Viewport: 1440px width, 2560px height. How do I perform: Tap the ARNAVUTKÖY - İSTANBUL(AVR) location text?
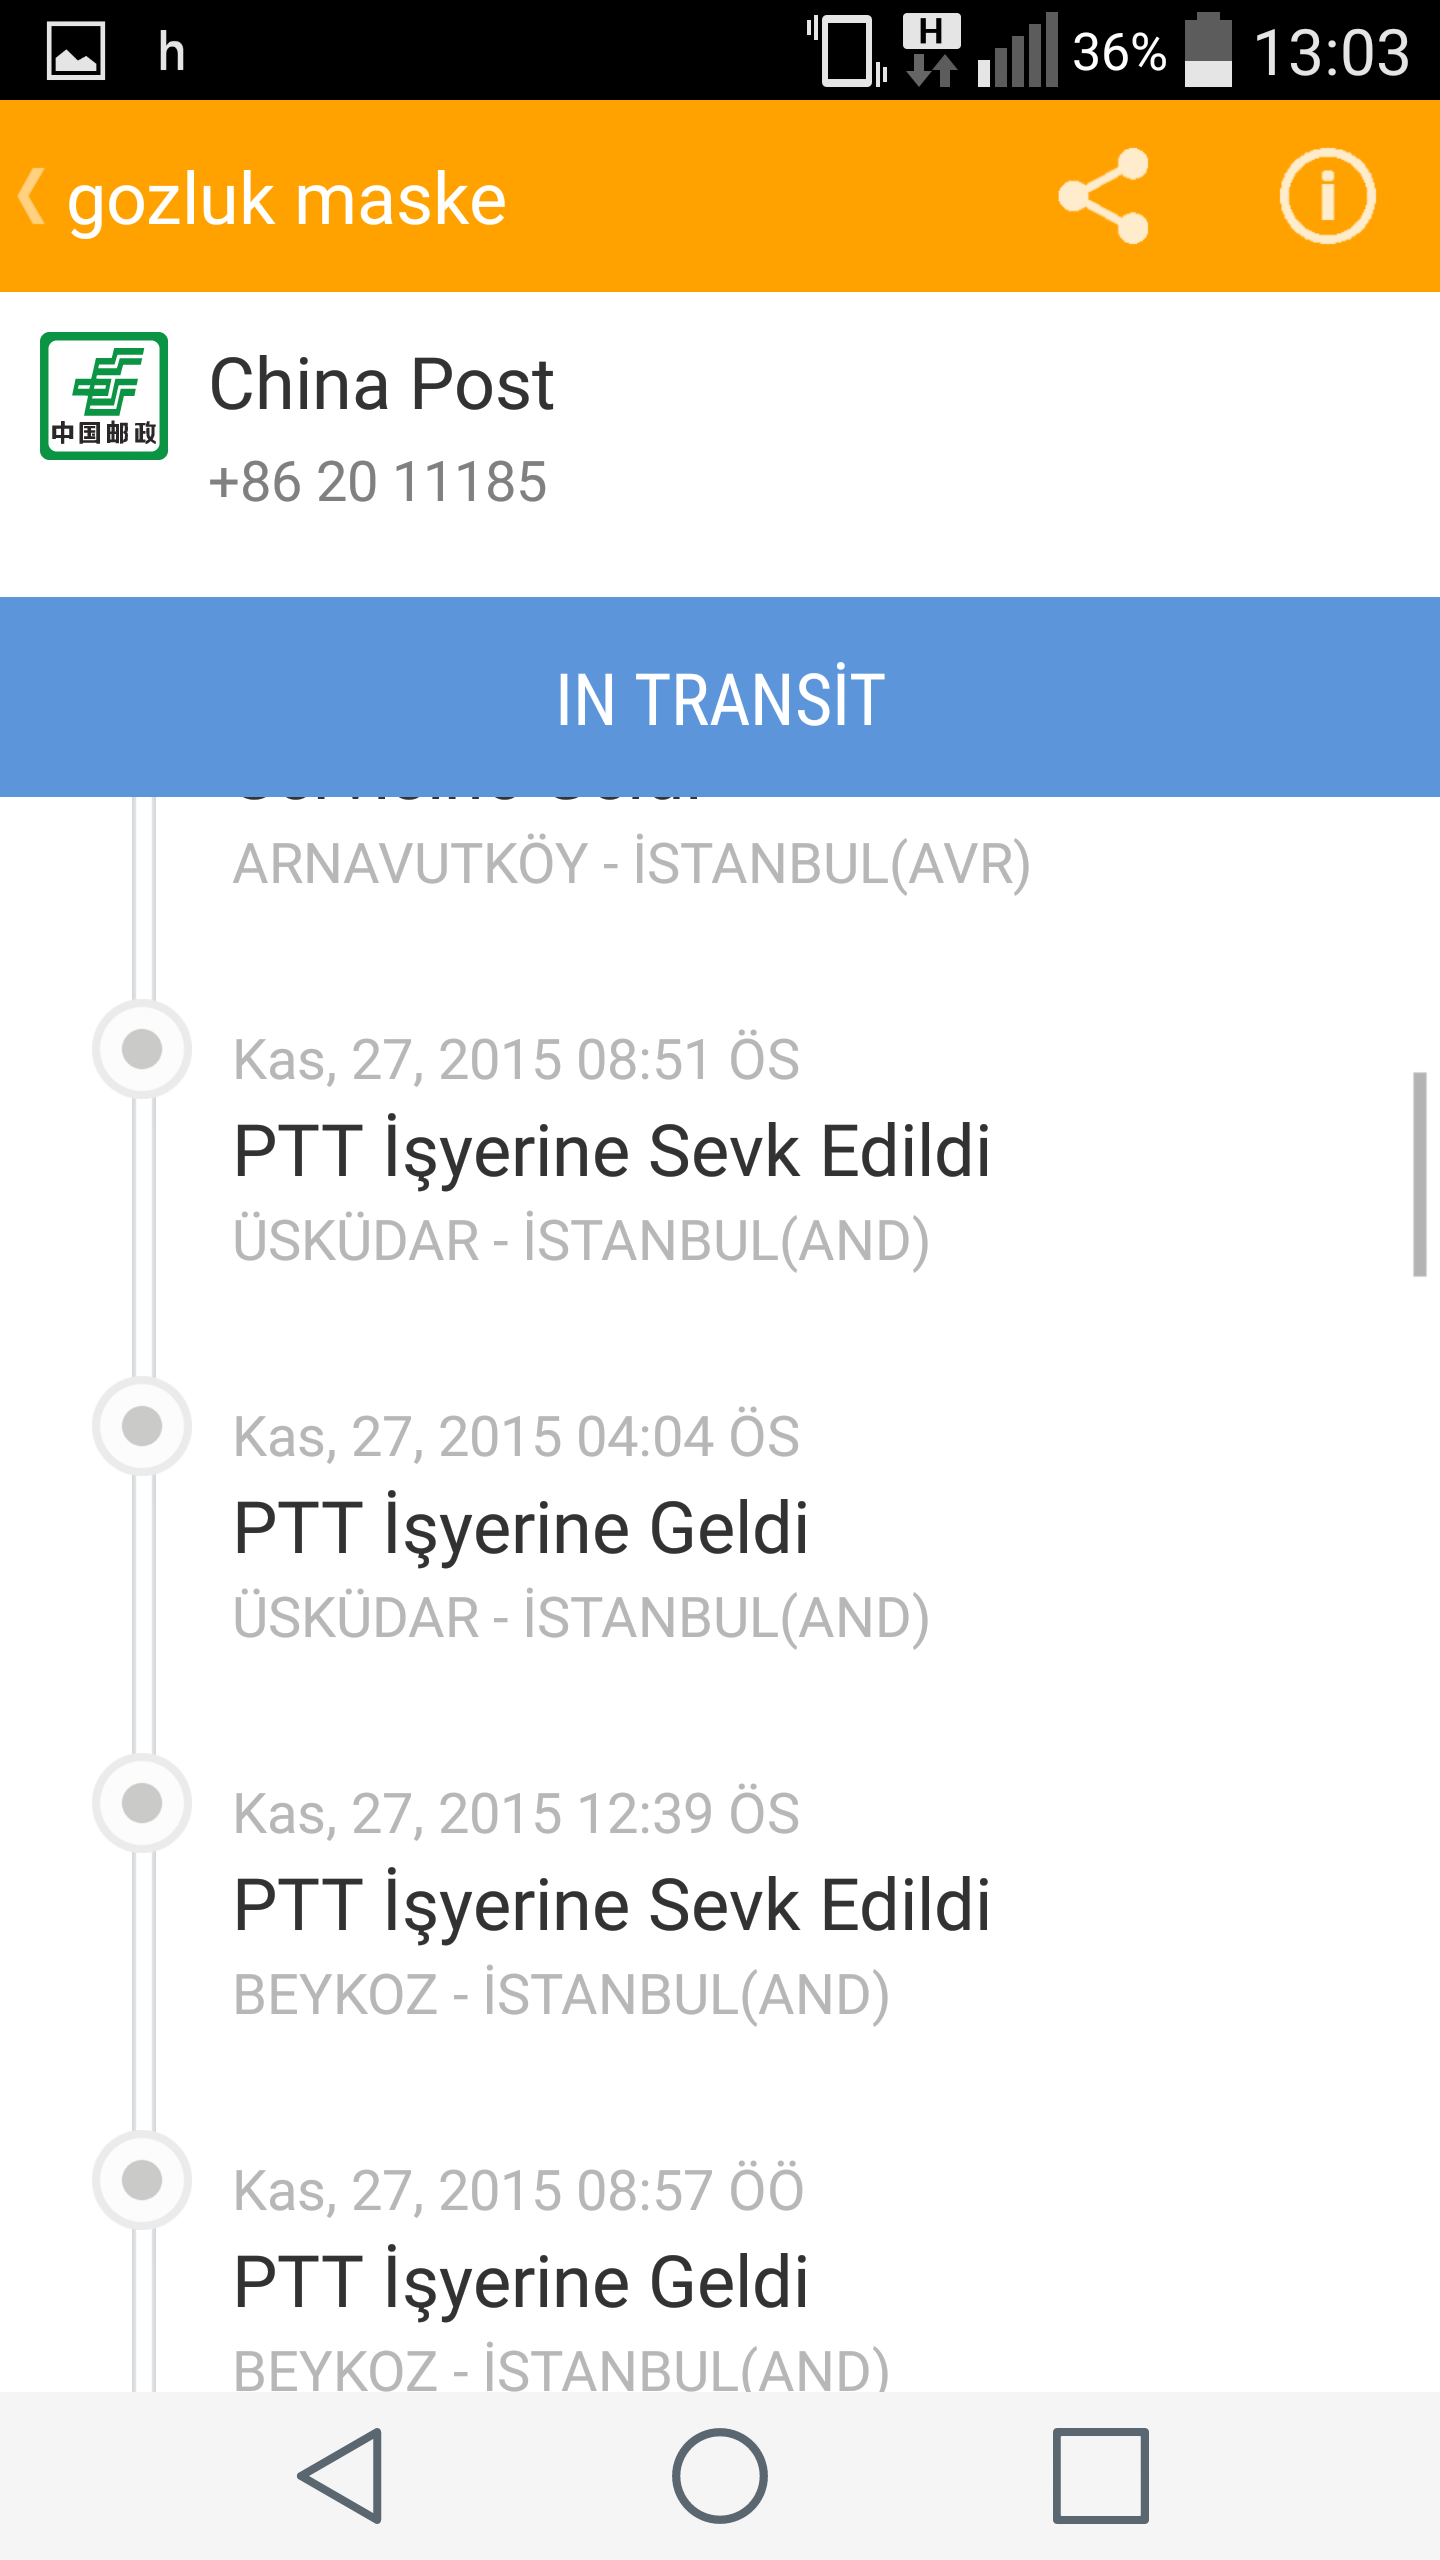[632, 864]
